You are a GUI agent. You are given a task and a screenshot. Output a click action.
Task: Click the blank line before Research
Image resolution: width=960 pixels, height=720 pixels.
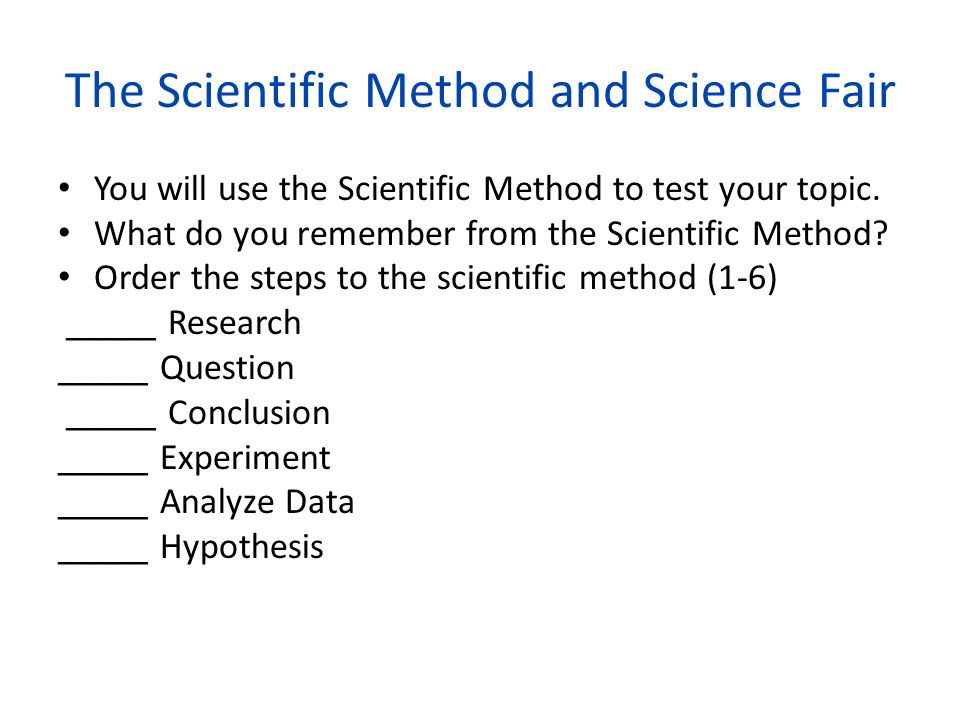pyautogui.click(x=111, y=337)
